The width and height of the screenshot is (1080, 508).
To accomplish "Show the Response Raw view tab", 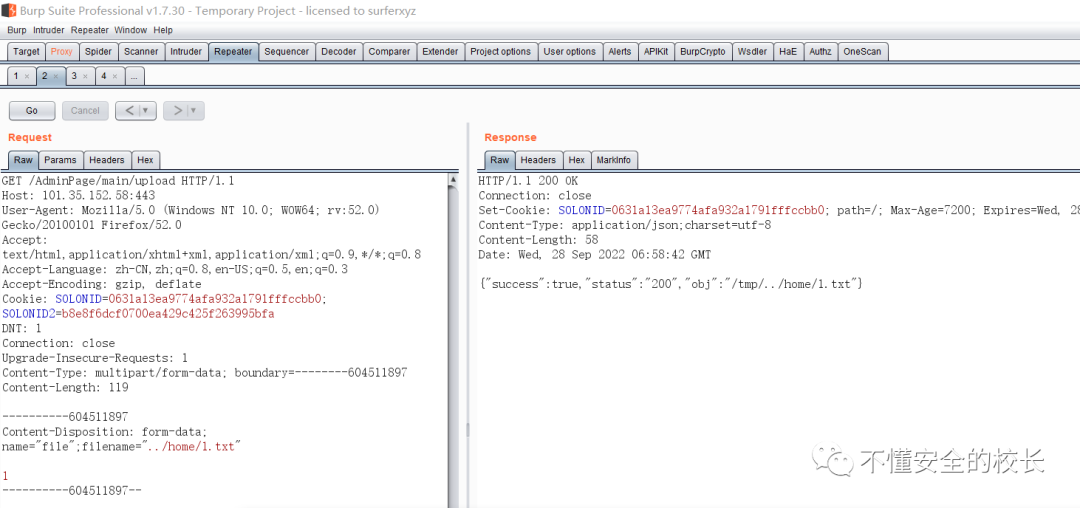I will click(500, 160).
